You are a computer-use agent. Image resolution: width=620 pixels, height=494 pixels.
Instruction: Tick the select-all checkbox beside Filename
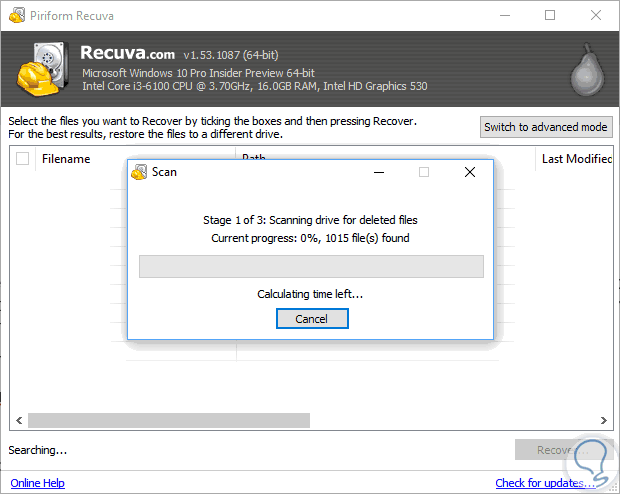point(22,159)
